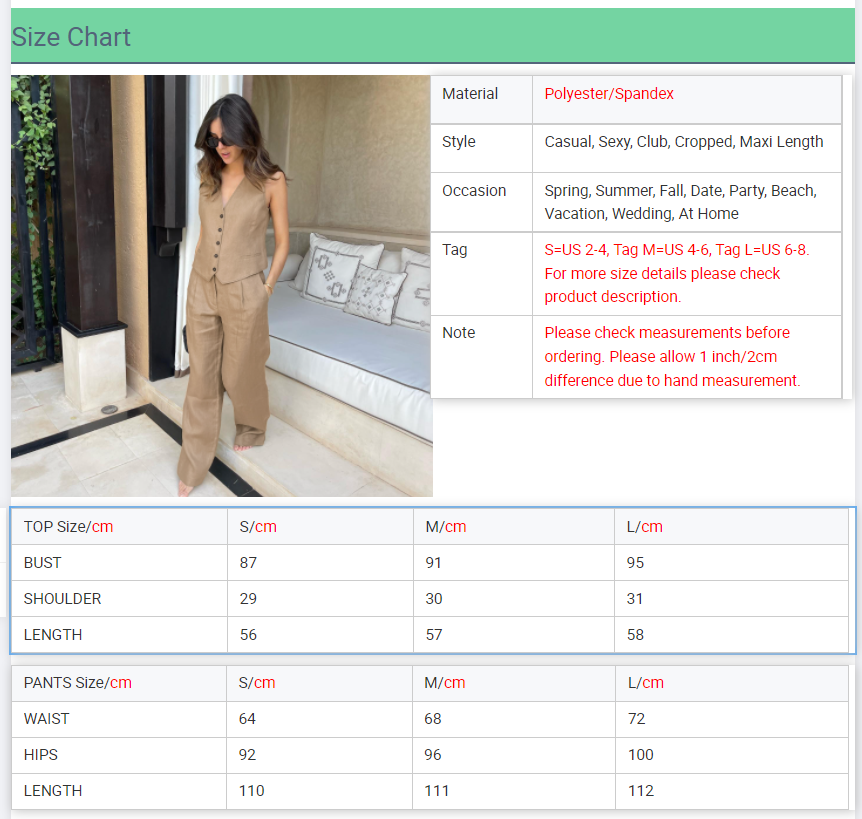Select the Polyester/Spandex material text
This screenshot has width=862, height=819.
[x=609, y=94]
